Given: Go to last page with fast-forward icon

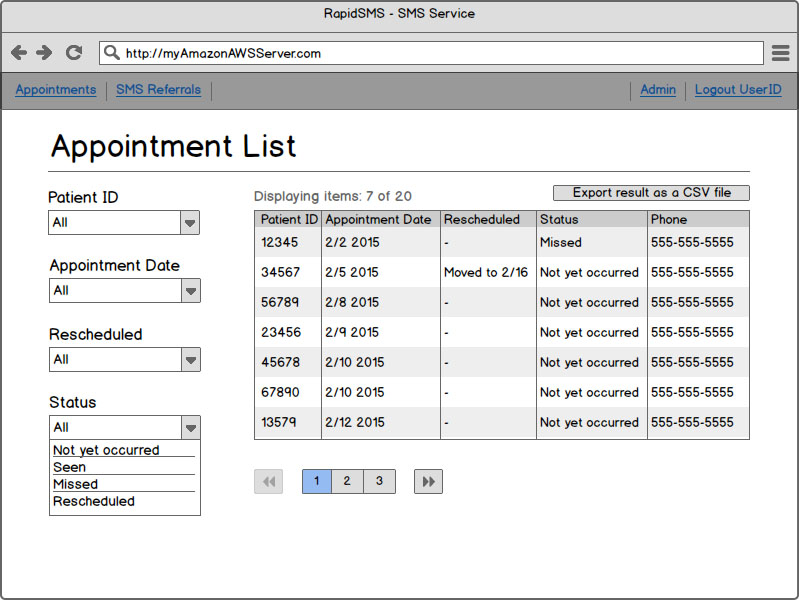Looking at the screenshot, I should pos(428,481).
